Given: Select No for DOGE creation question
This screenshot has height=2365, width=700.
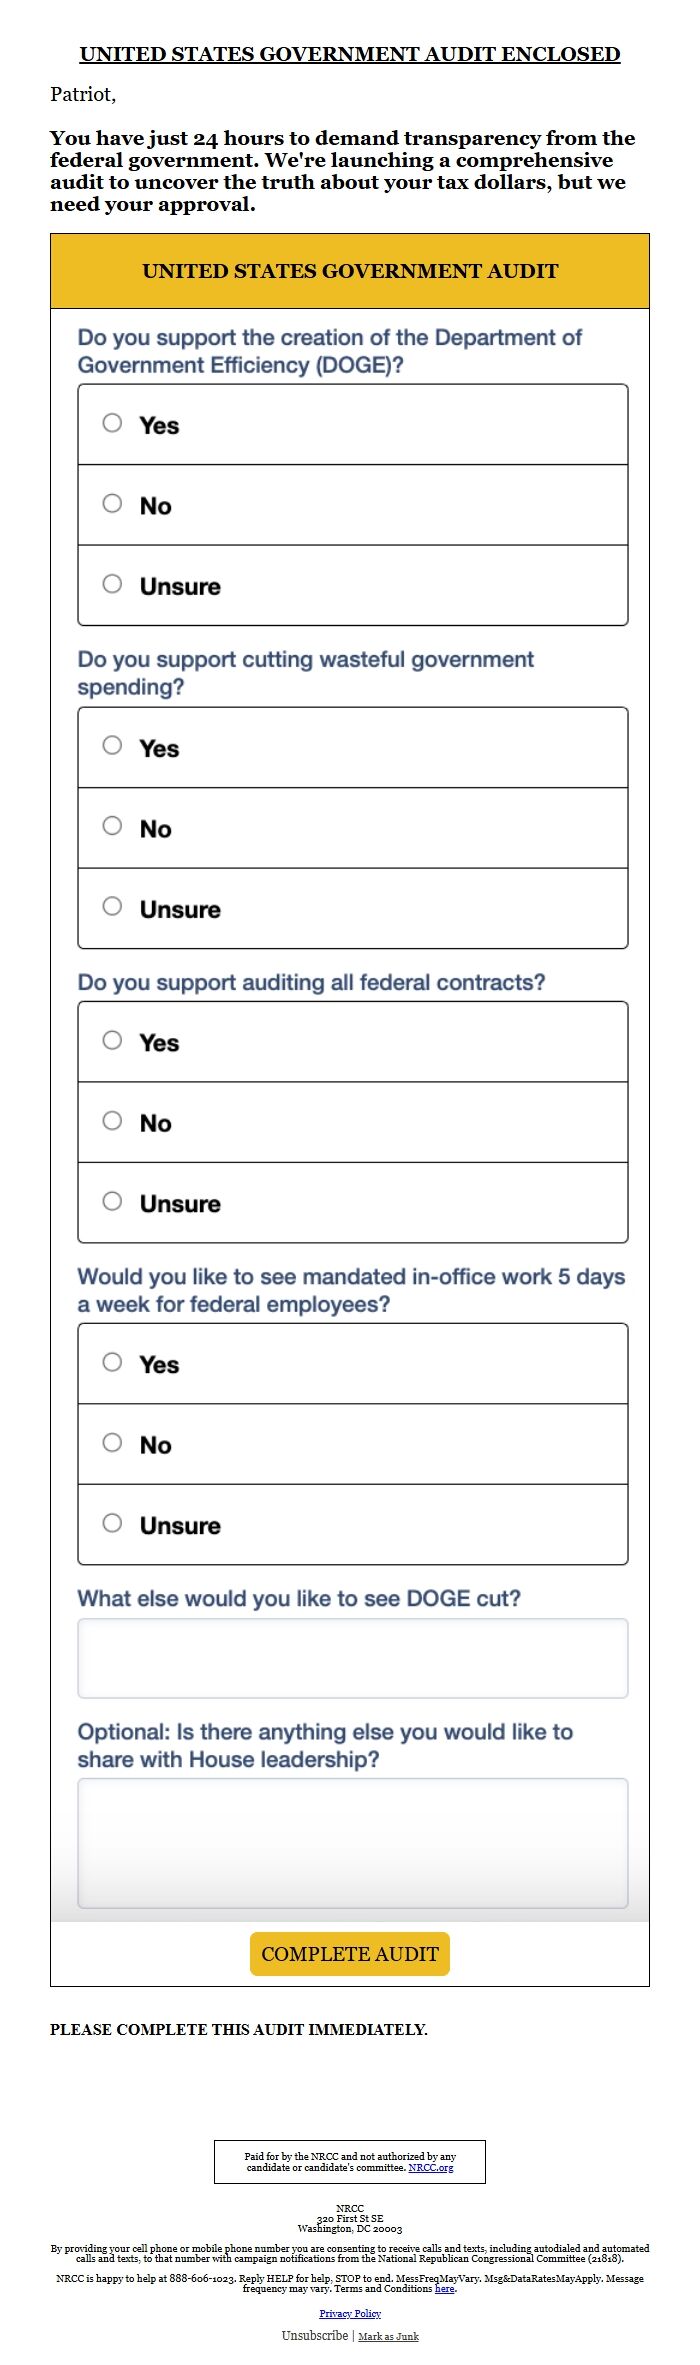Looking at the screenshot, I should pyautogui.click(x=112, y=504).
